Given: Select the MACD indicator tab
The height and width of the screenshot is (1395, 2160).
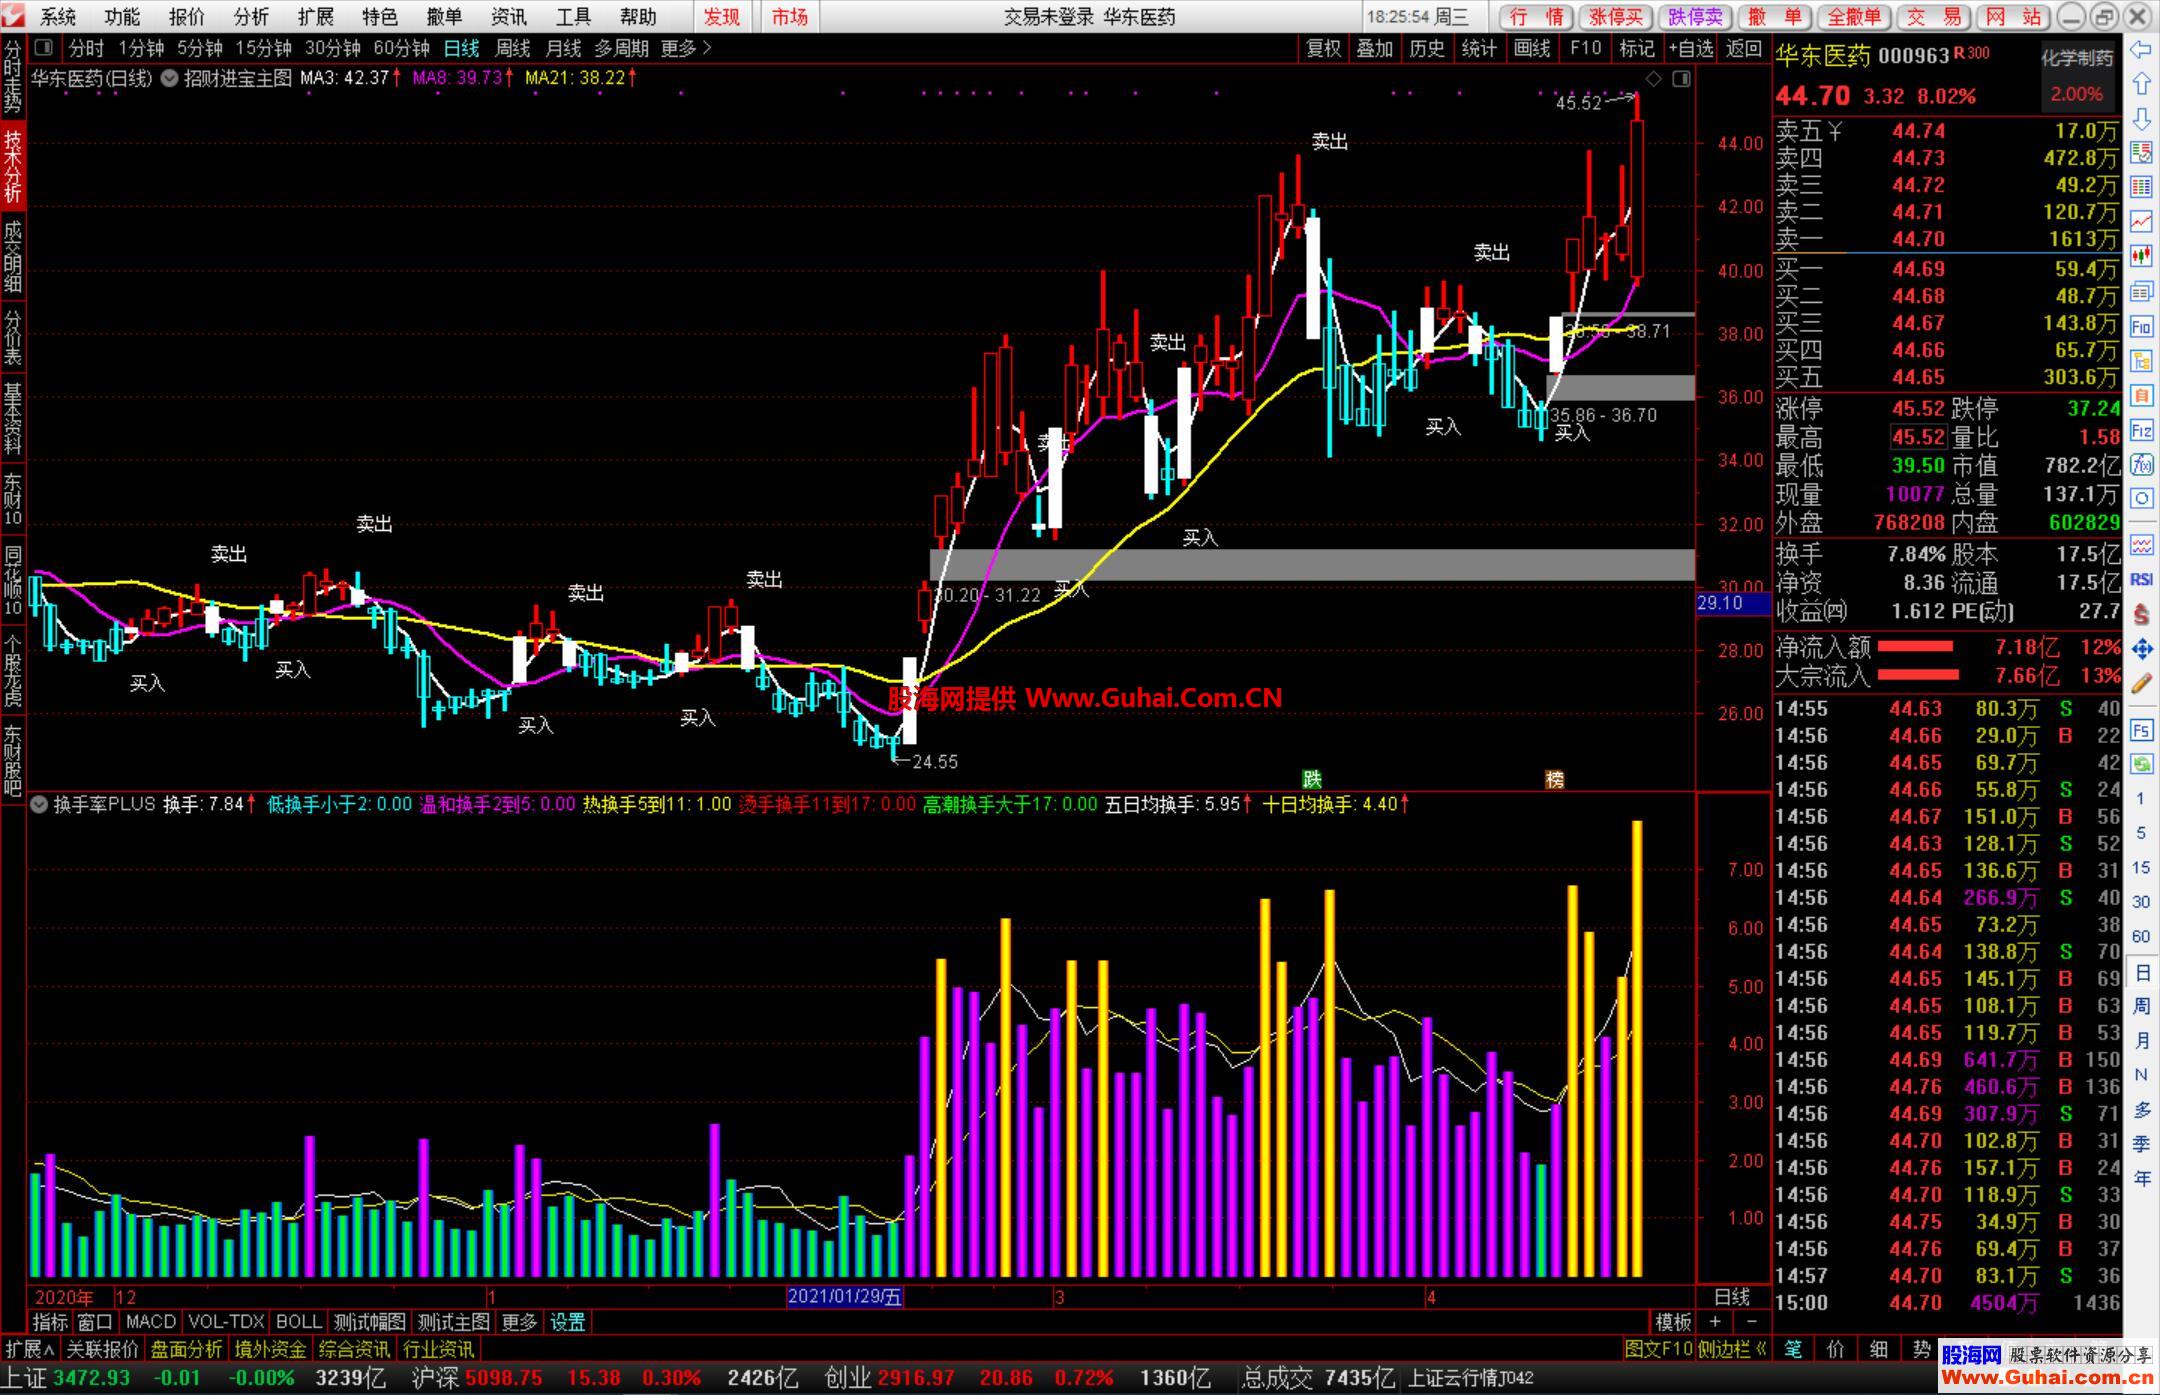Looking at the screenshot, I should click(x=151, y=1322).
